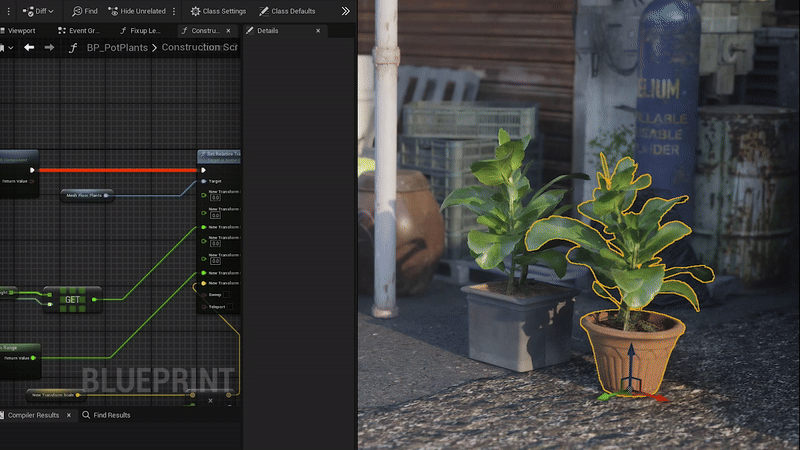Viewport: 800px width, 450px height.
Task: Click the red wire between nodes
Action: (117, 170)
